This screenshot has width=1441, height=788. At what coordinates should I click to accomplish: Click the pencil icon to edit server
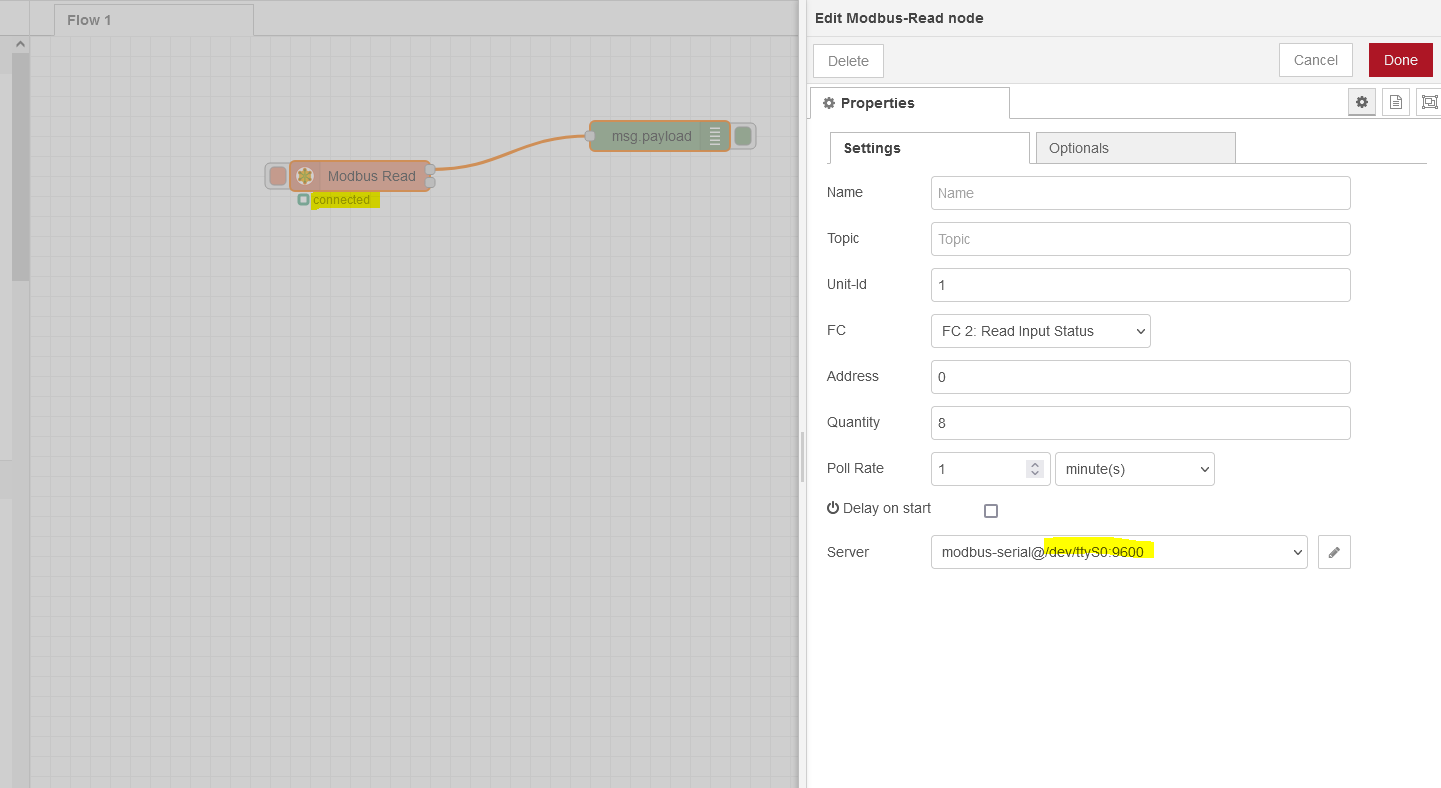(x=1334, y=552)
